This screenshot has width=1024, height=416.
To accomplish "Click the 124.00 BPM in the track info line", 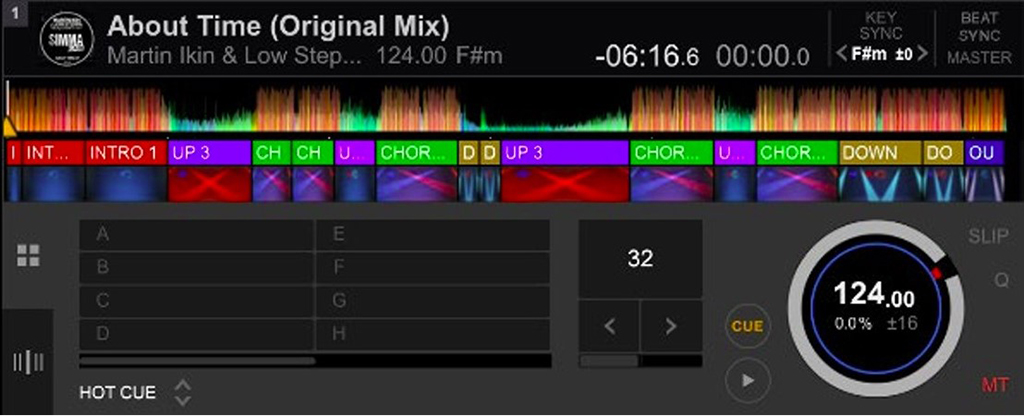I will (411, 56).
